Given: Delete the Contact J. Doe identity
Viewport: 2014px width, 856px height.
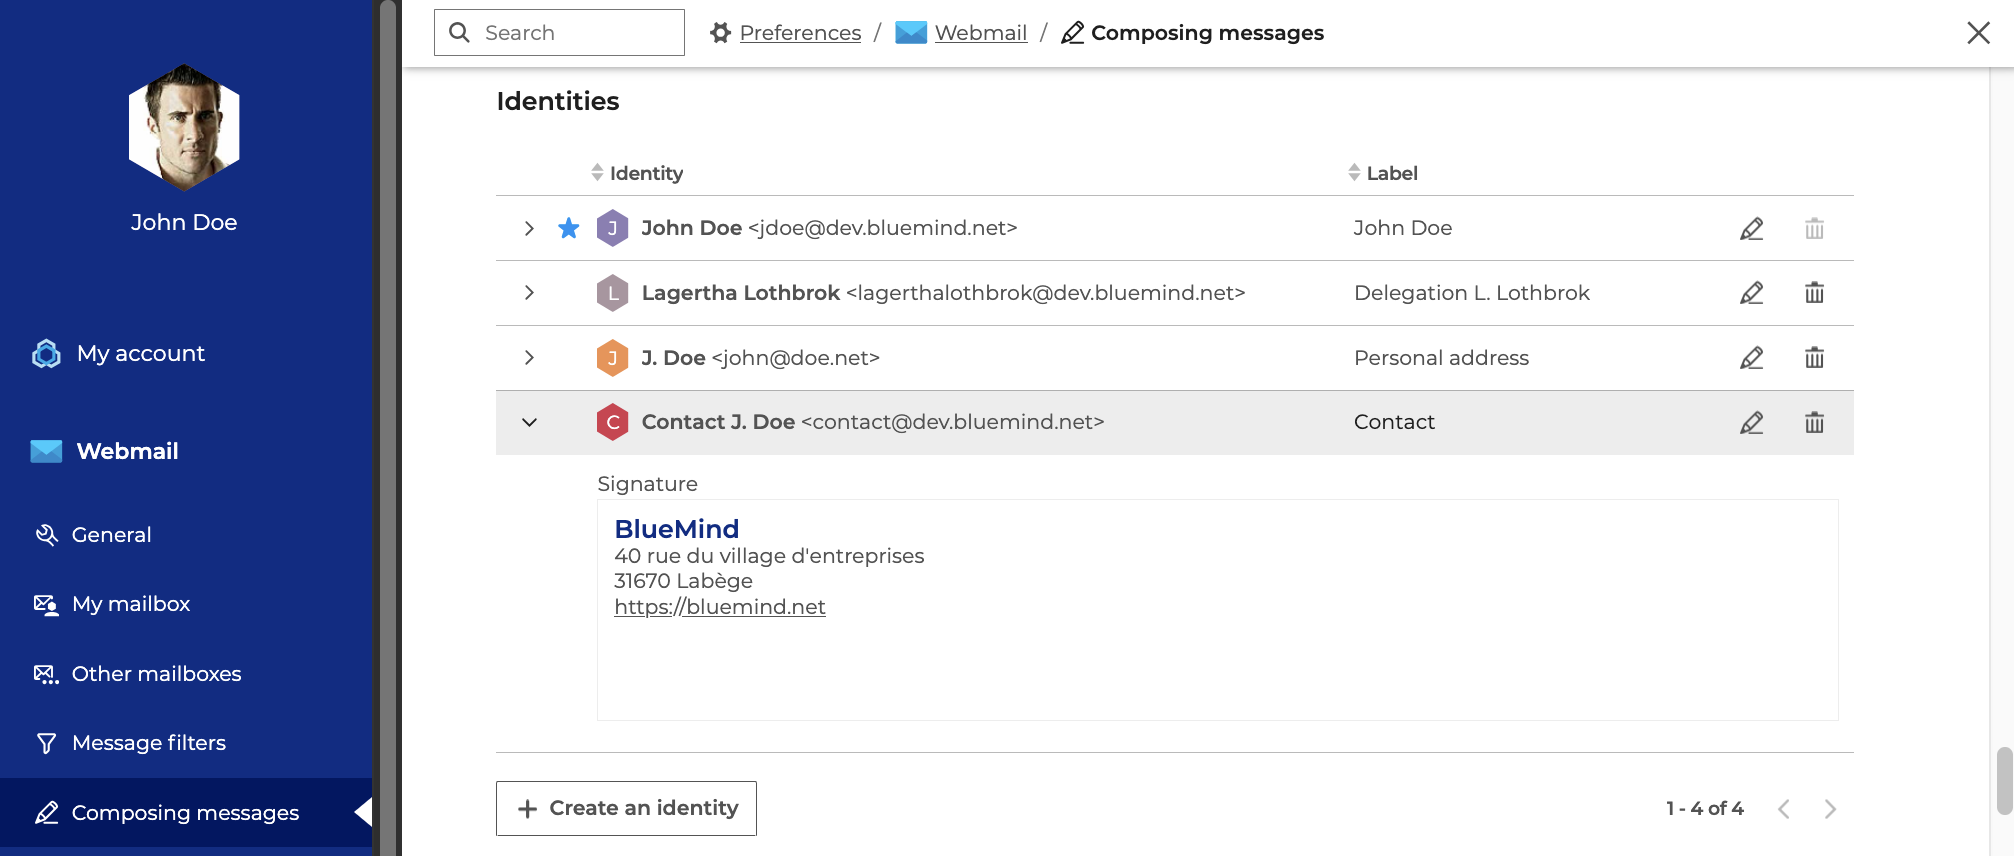Looking at the screenshot, I should (1814, 423).
